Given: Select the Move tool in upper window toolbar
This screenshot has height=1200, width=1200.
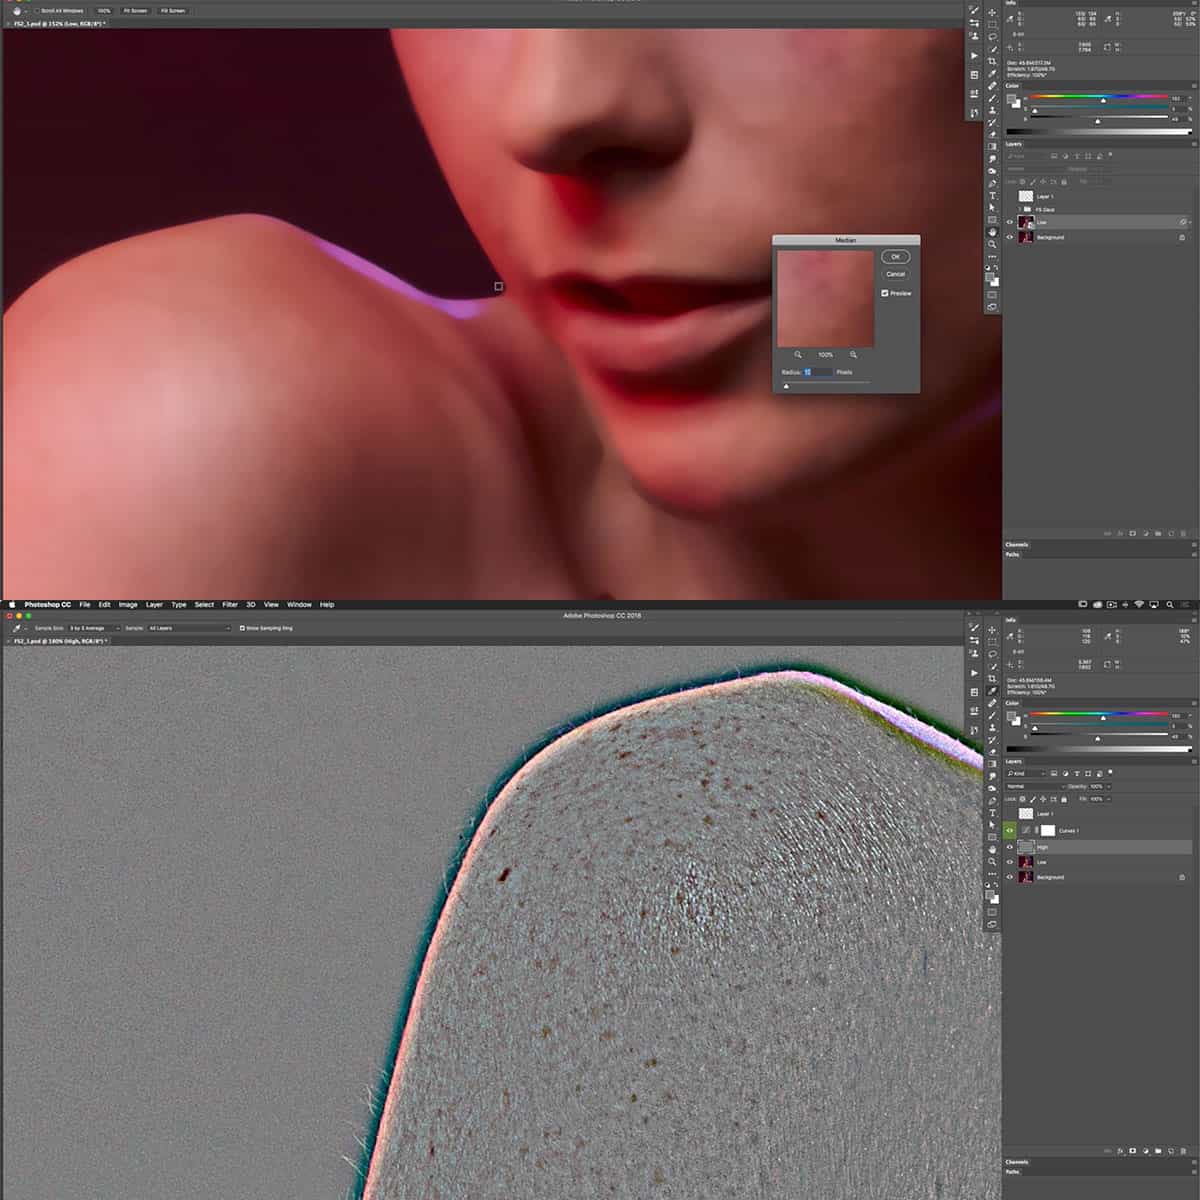Looking at the screenshot, I should pos(992,12).
